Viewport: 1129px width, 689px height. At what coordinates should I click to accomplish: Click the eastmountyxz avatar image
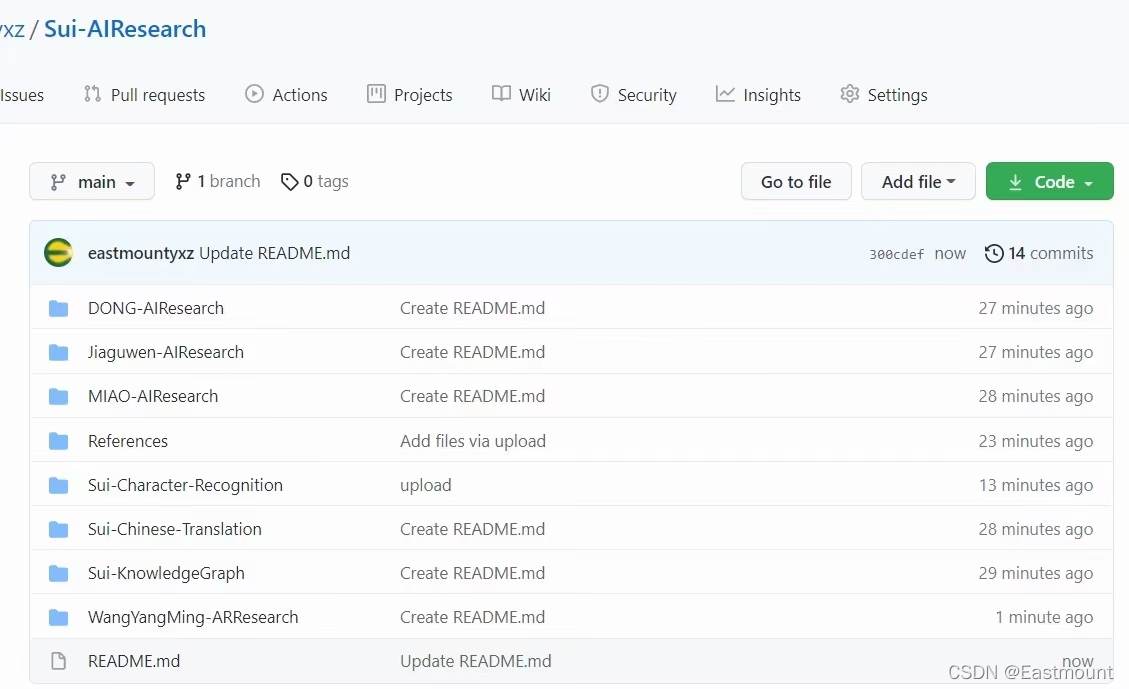[x=58, y=253]
